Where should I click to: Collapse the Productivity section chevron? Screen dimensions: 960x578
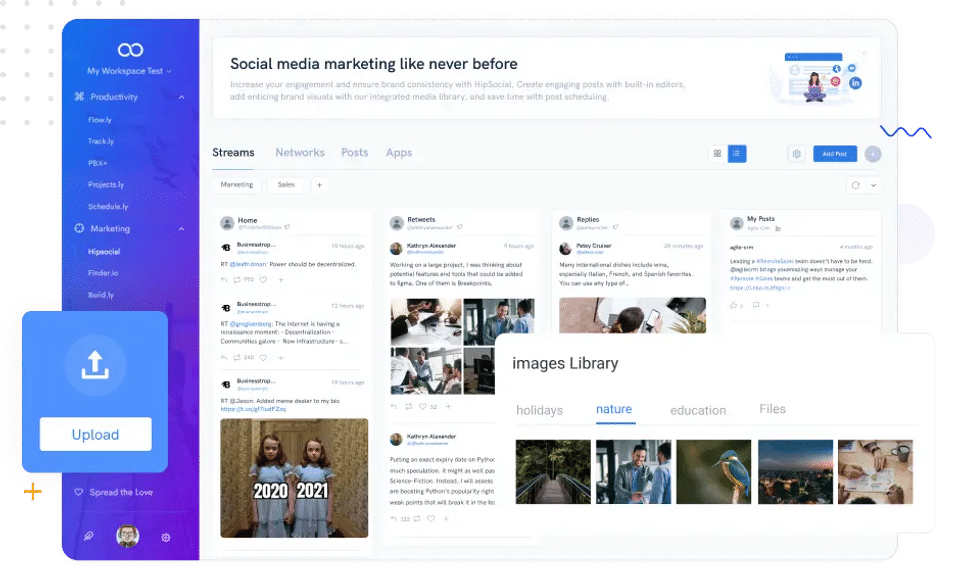point(182,97)
